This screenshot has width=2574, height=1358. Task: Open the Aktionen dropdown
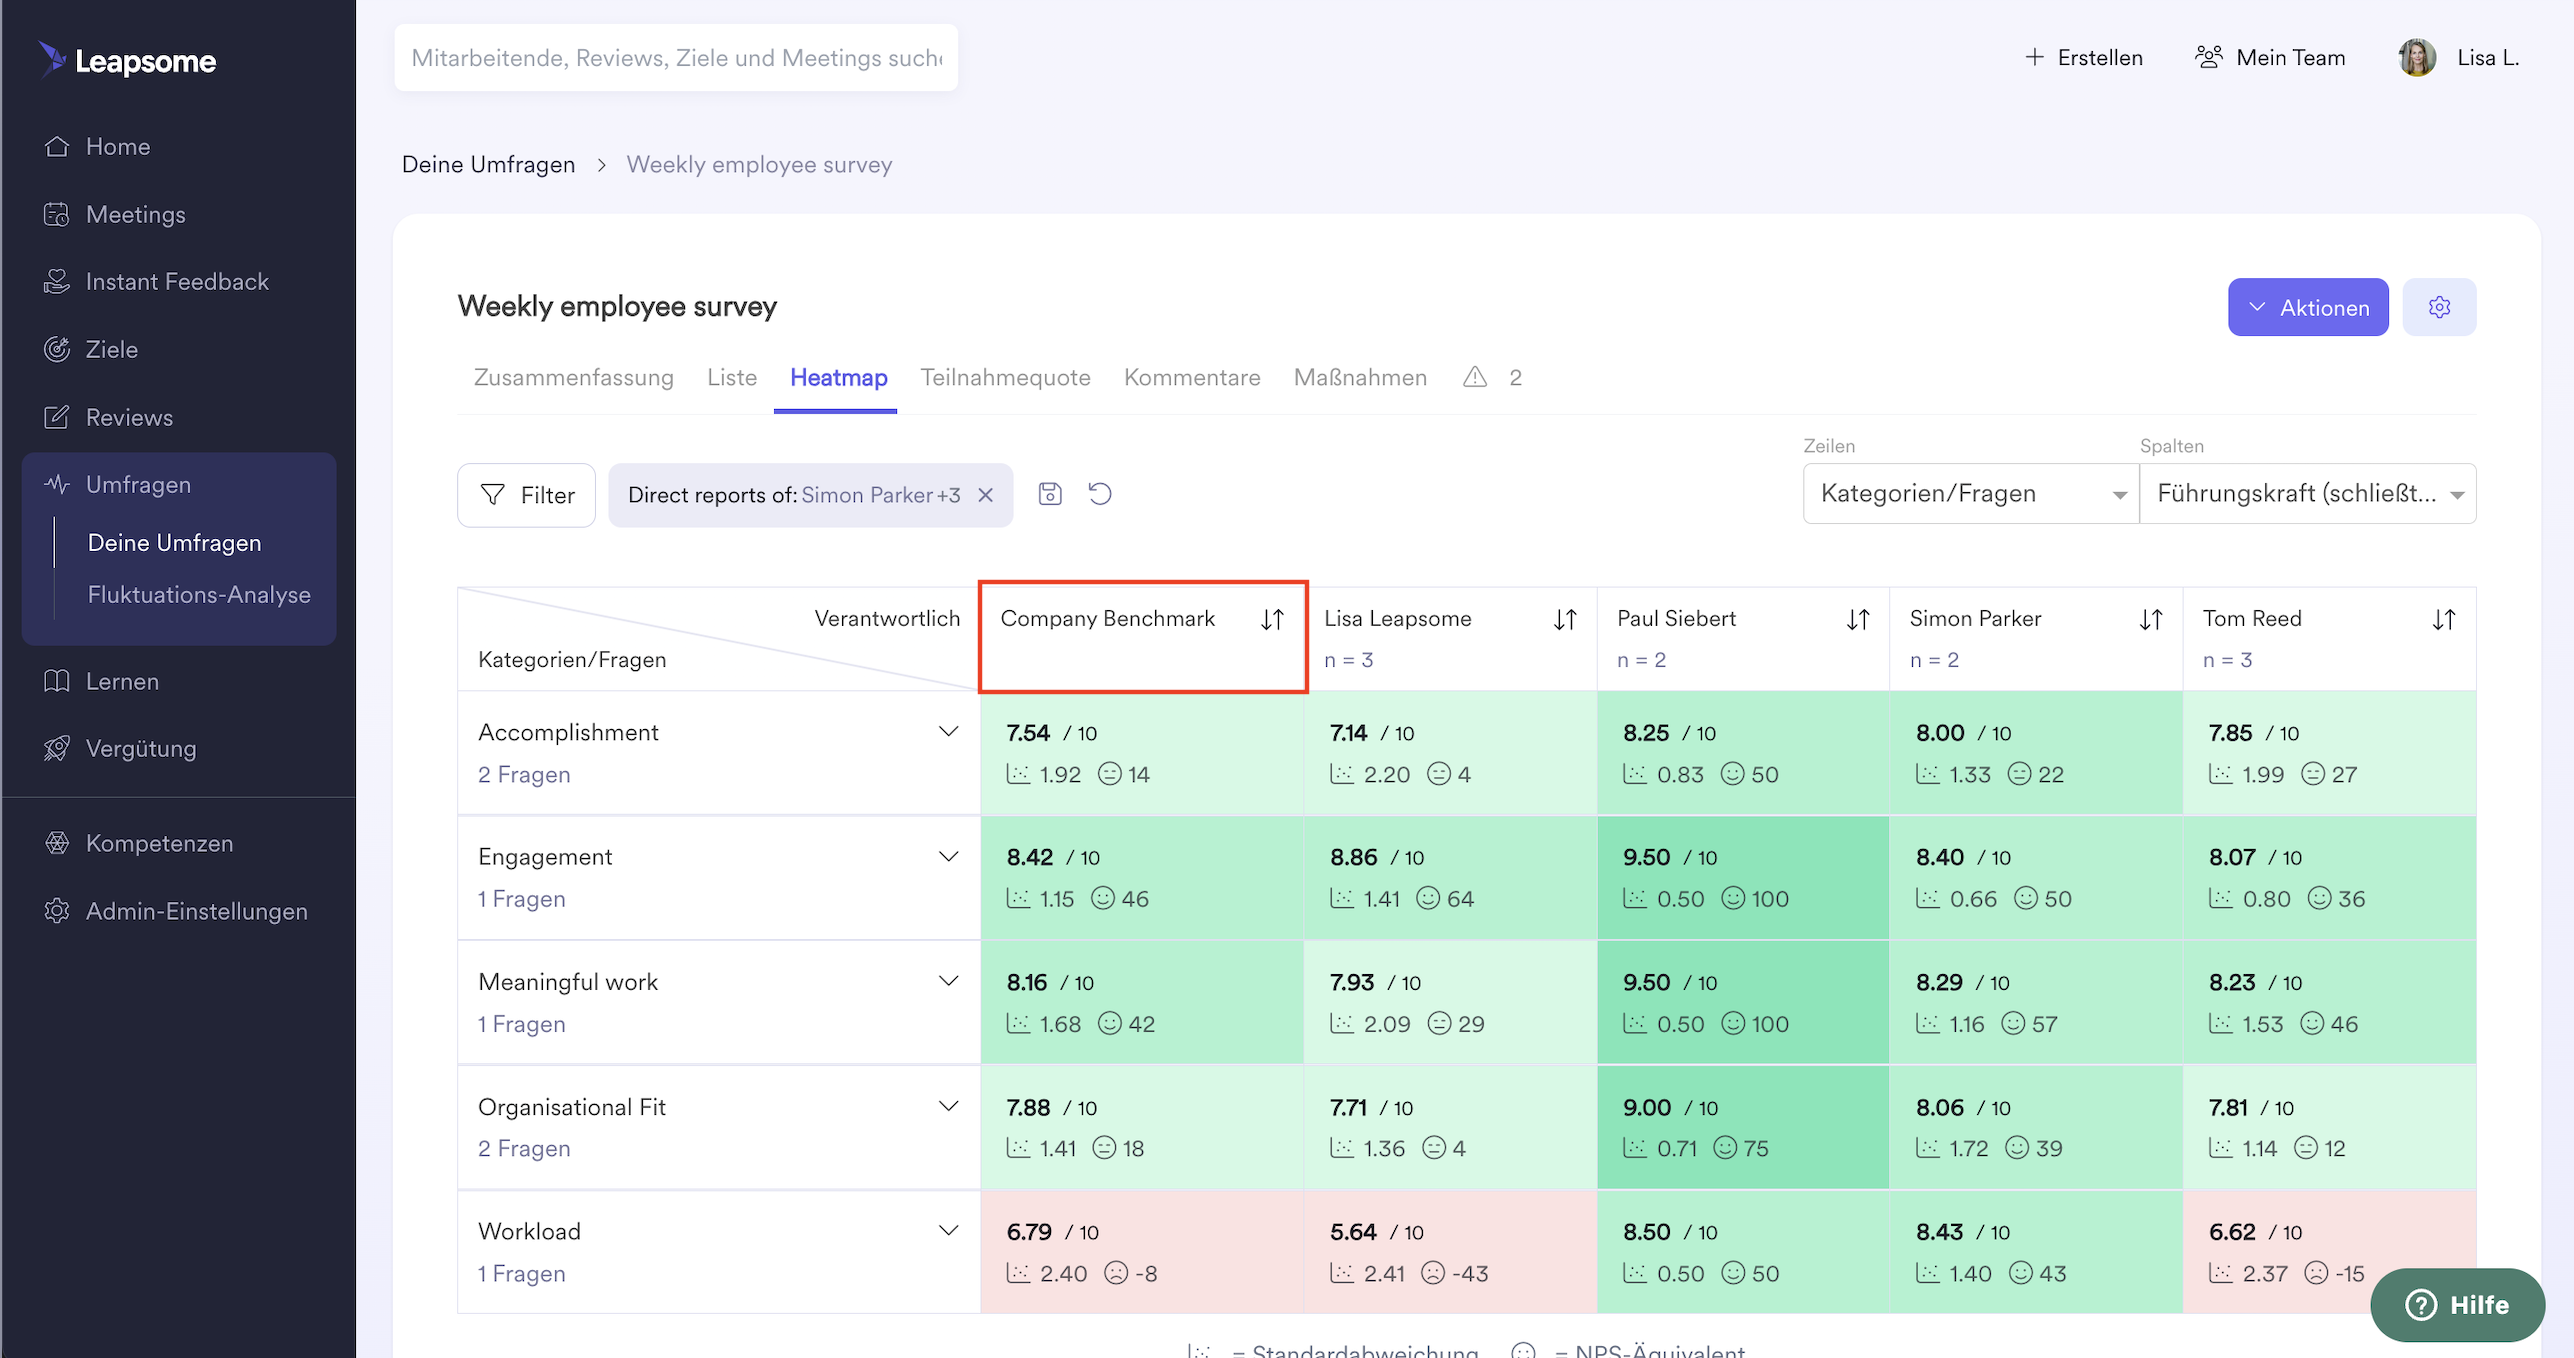2308,307
